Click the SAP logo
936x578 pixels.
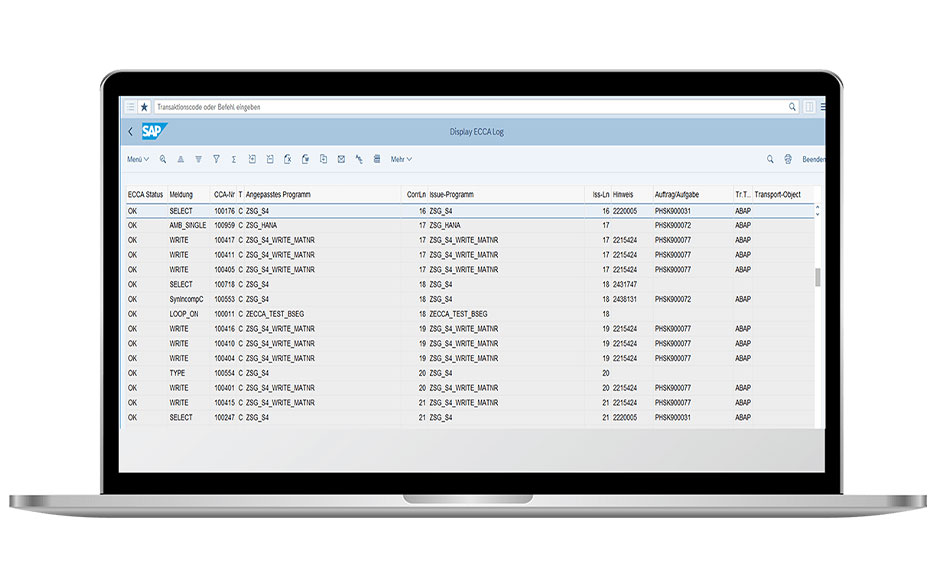click(x=153, y=131)
